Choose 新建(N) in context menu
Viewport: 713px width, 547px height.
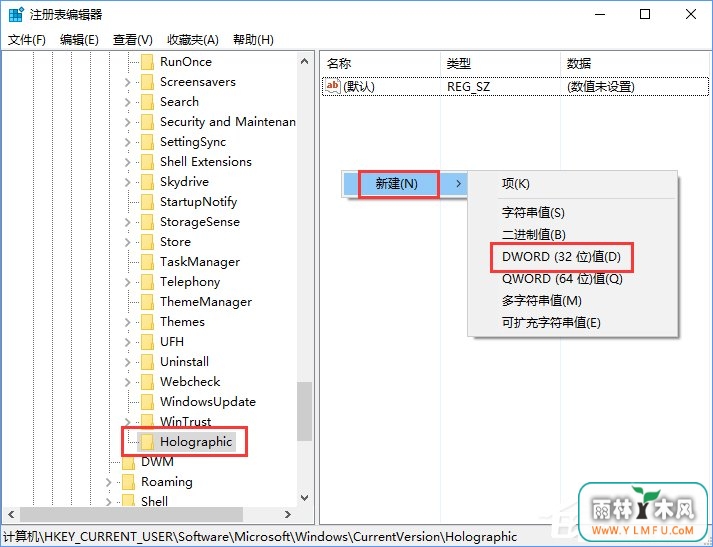[x=405, y=184]
